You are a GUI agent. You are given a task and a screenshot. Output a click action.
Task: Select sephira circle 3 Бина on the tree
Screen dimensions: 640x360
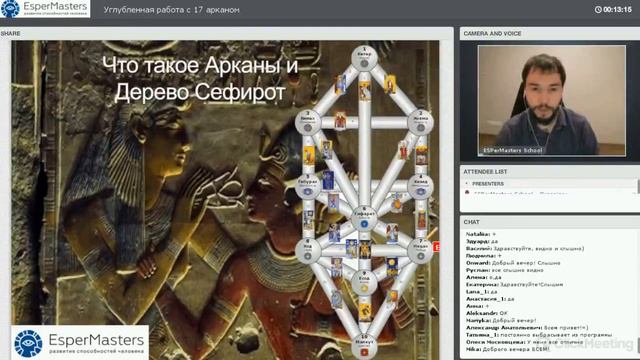308,122
